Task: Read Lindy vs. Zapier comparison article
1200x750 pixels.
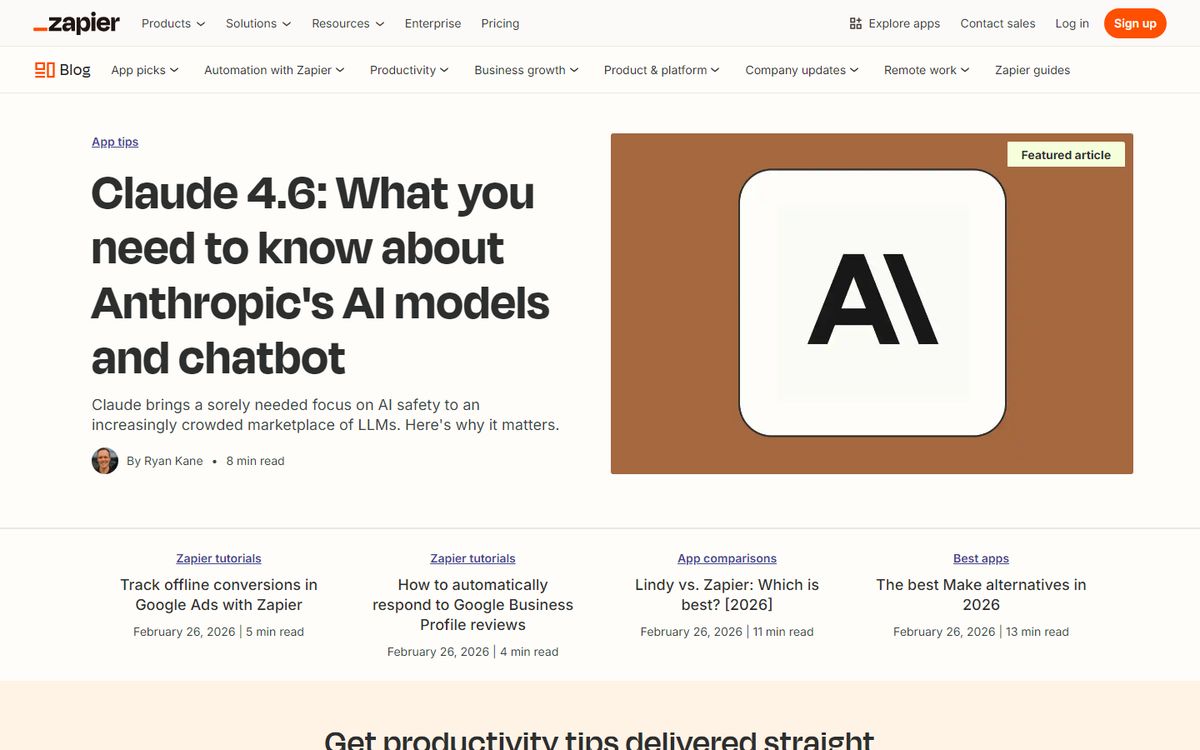Action: (x=727, y=594)
